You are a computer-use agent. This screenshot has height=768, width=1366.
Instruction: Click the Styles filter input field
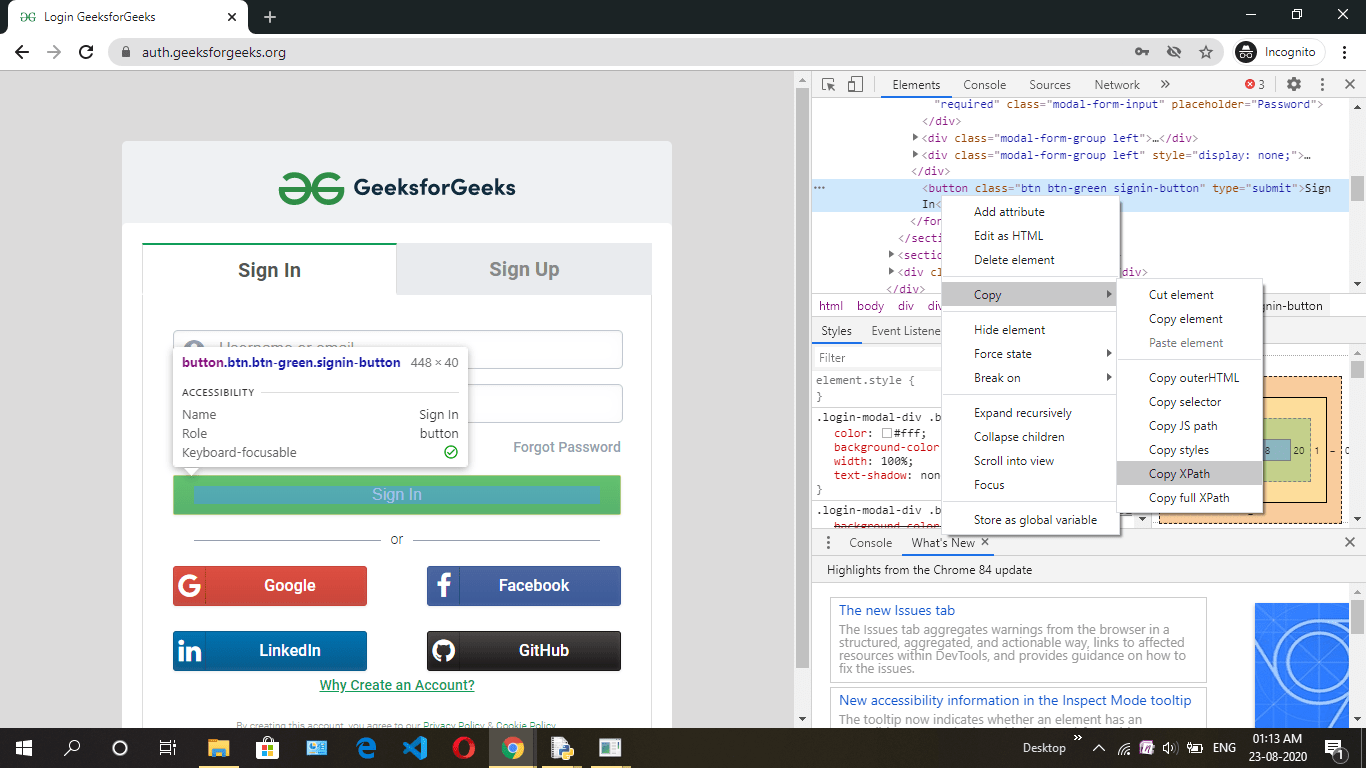click(x=876, y=357)
